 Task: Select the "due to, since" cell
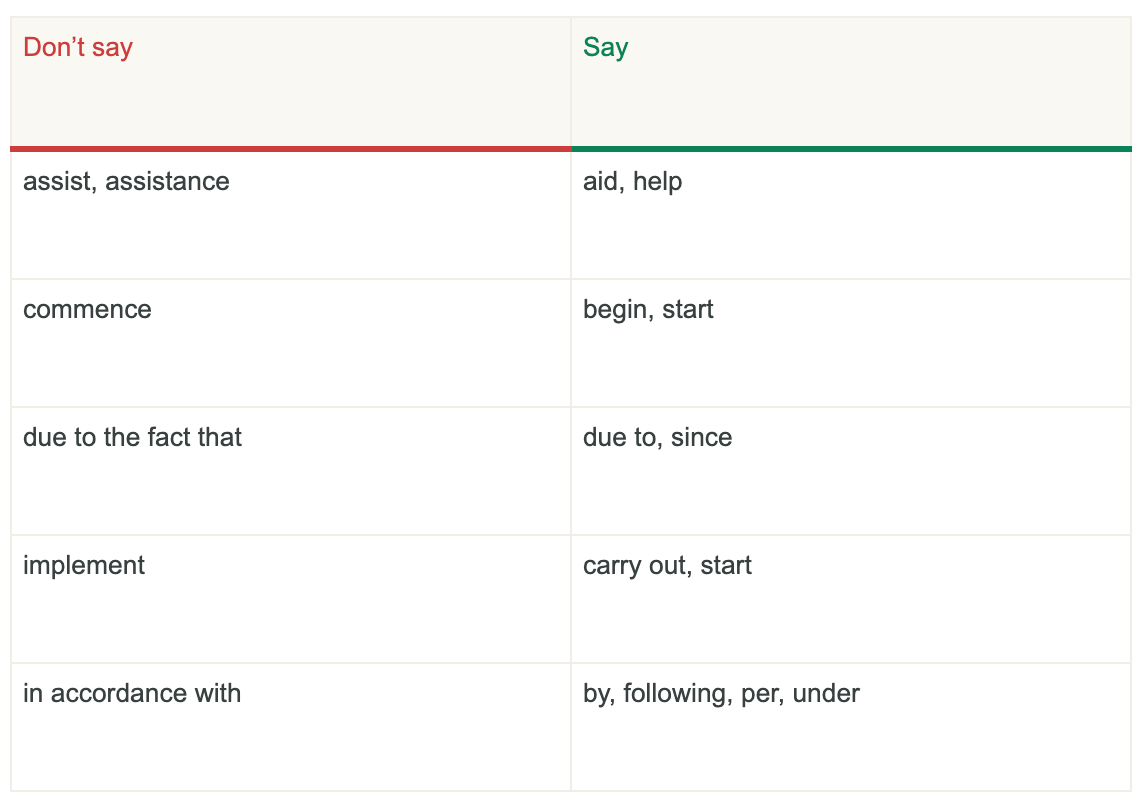(x=657, y=437)
